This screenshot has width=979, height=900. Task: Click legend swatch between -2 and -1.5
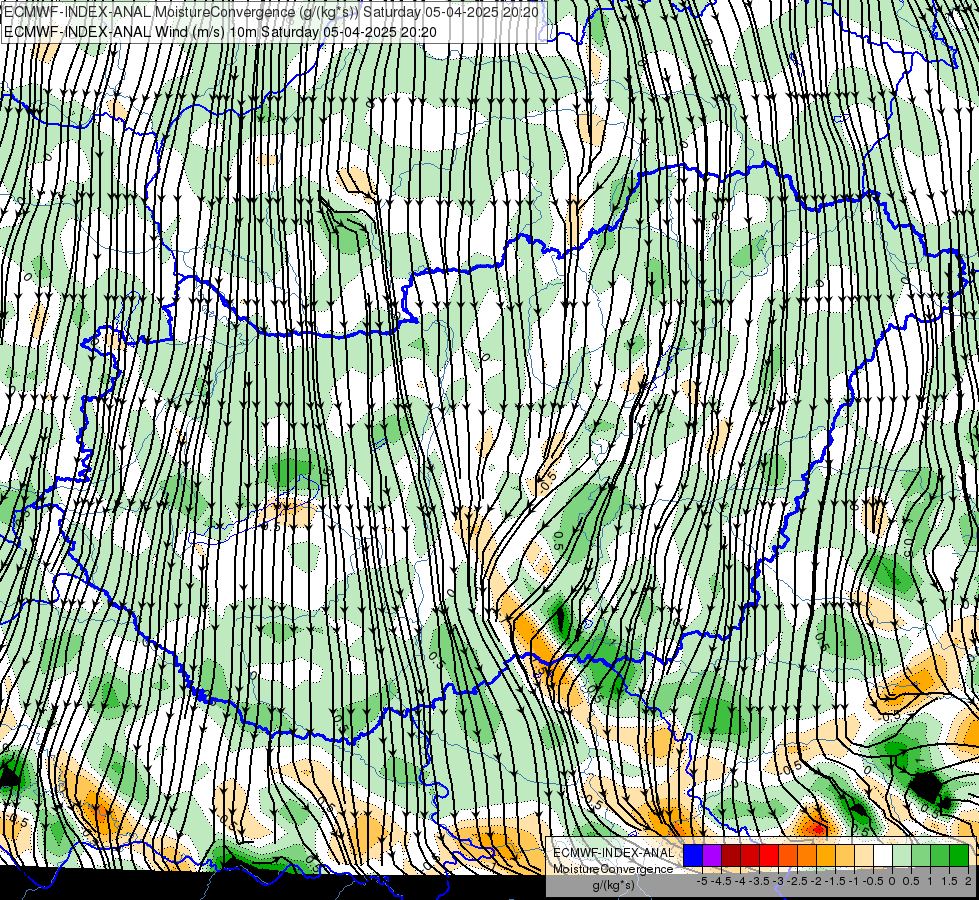(826, 855)
